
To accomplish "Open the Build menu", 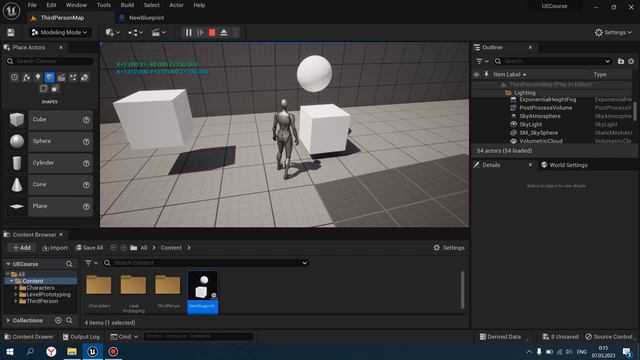I will [x=127, y=5].
